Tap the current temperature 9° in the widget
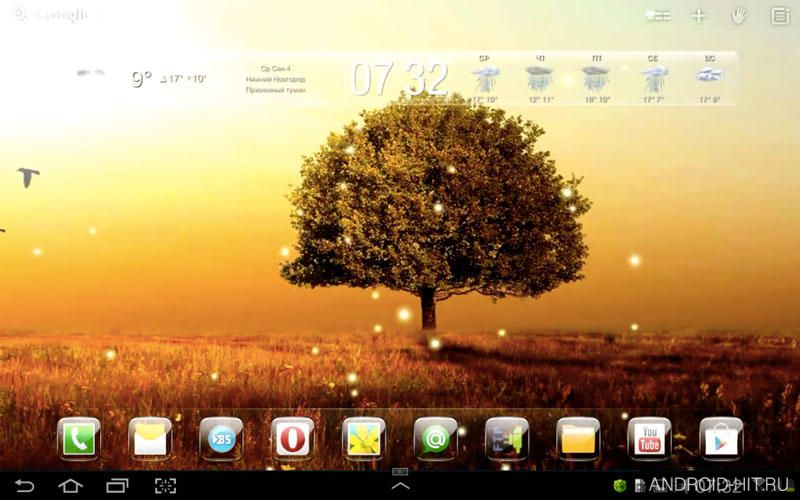800x500 pixels. [x=142, y=79]
